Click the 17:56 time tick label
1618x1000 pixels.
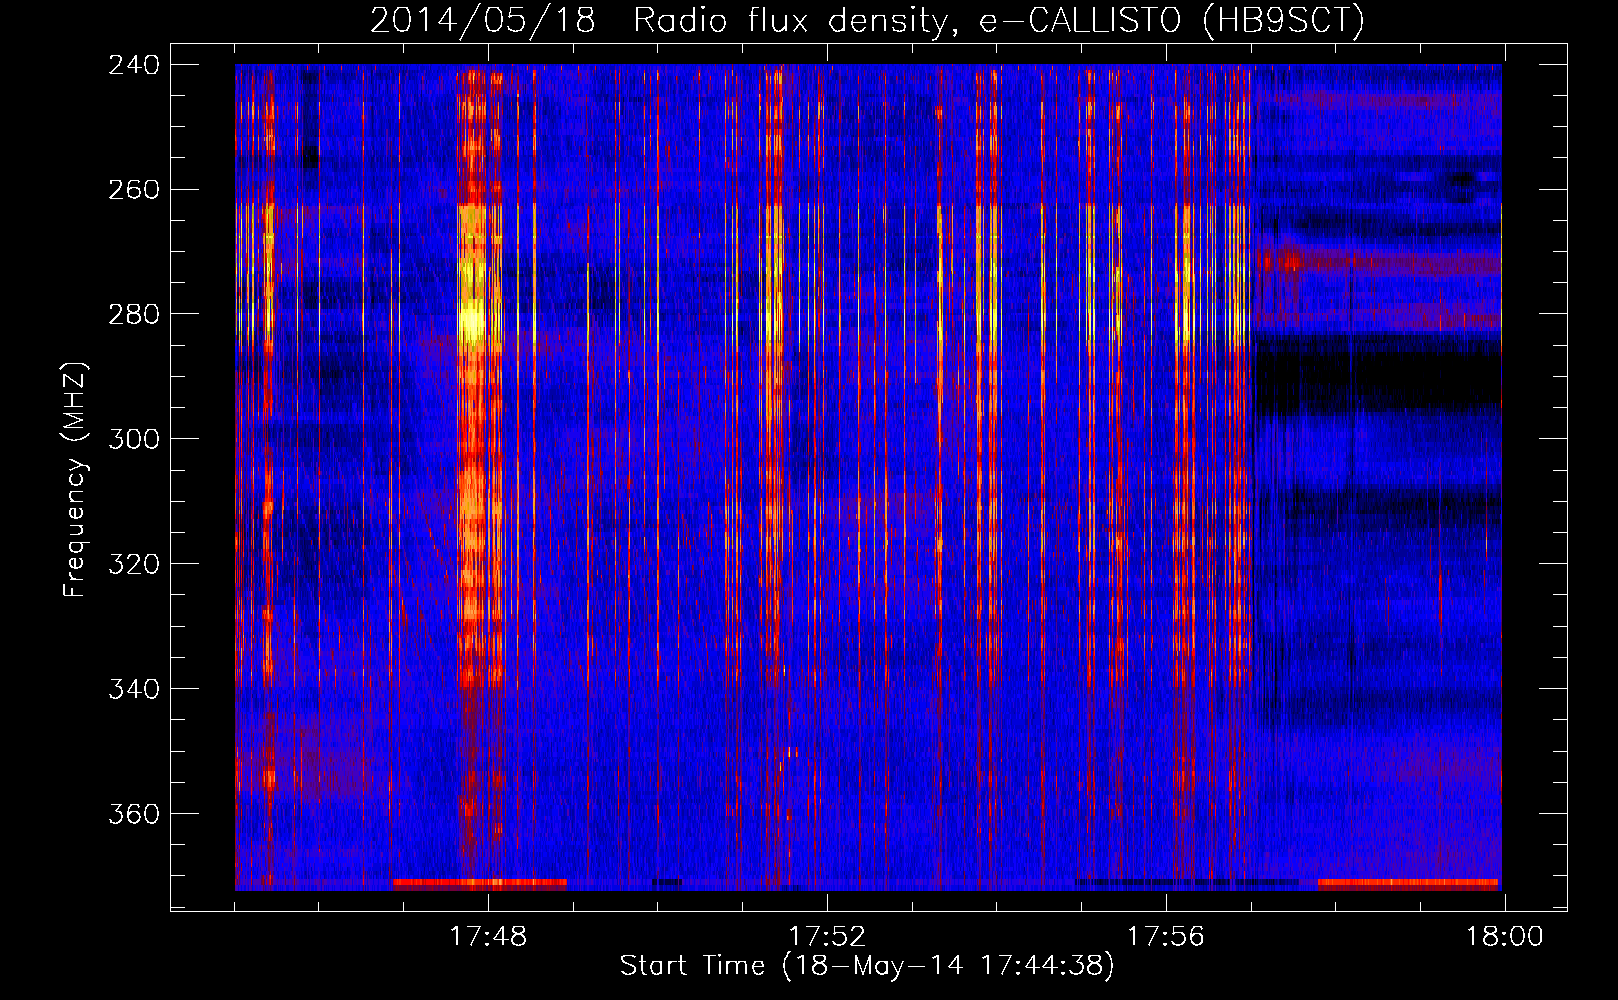pos(1166,937)
